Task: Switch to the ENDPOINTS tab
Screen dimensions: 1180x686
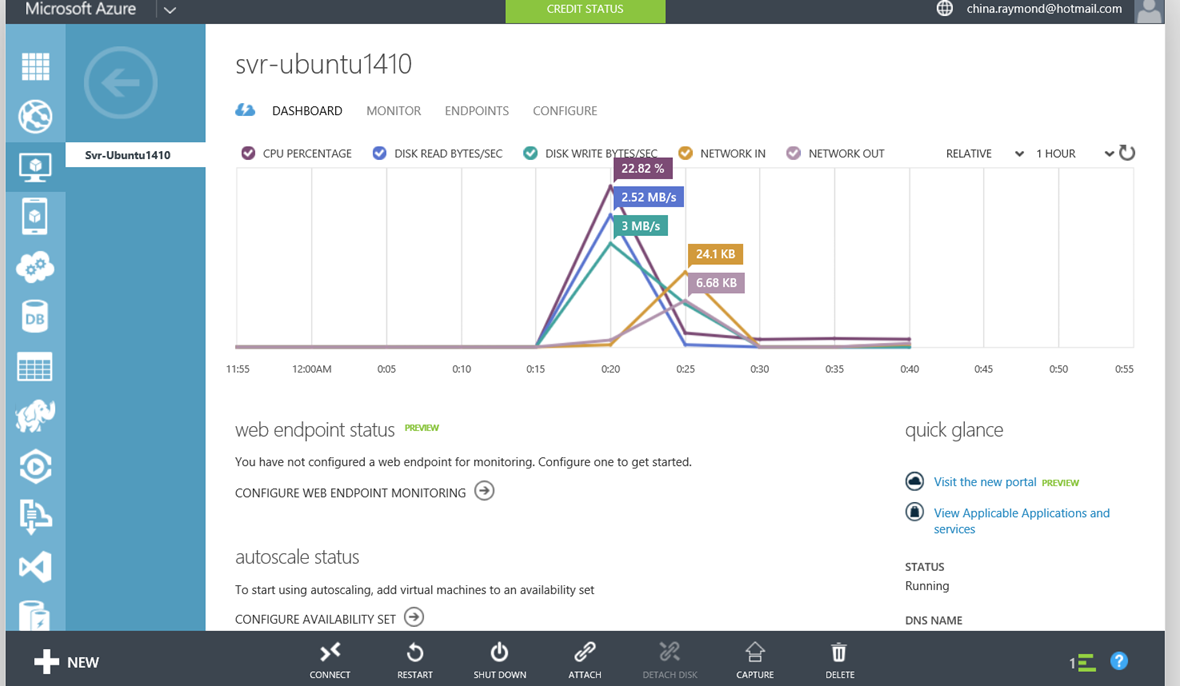Action: tap(476, 111)
